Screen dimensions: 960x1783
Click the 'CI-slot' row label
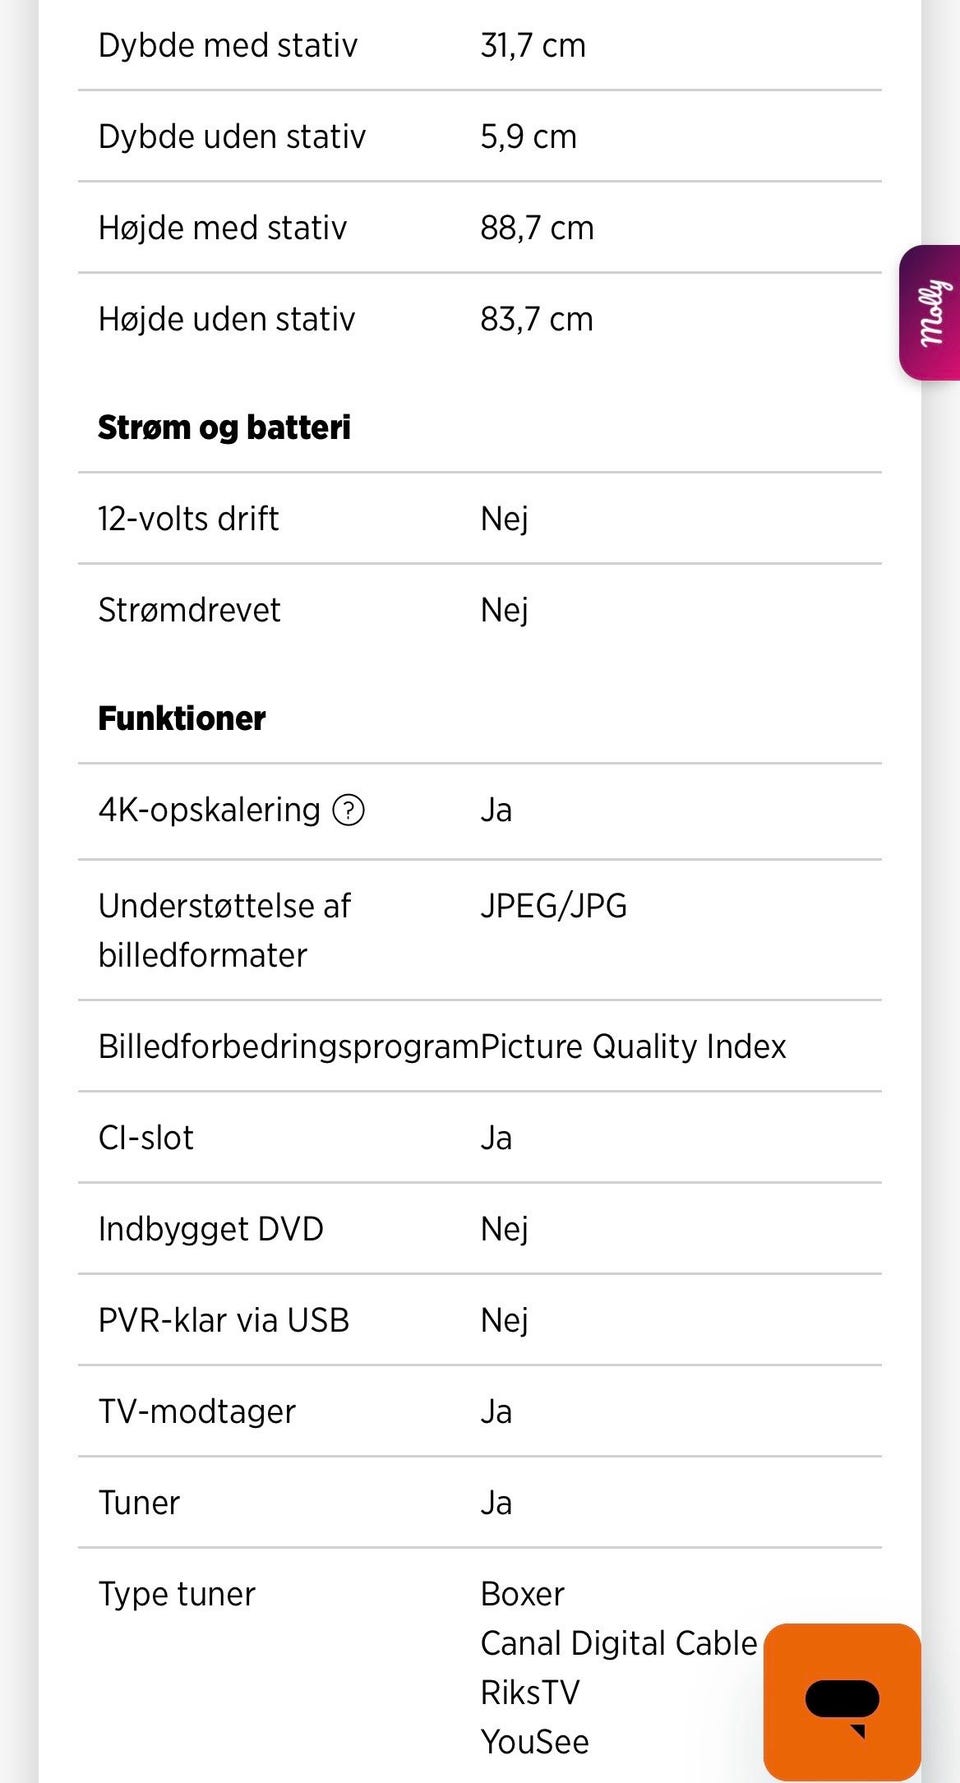146,1137
